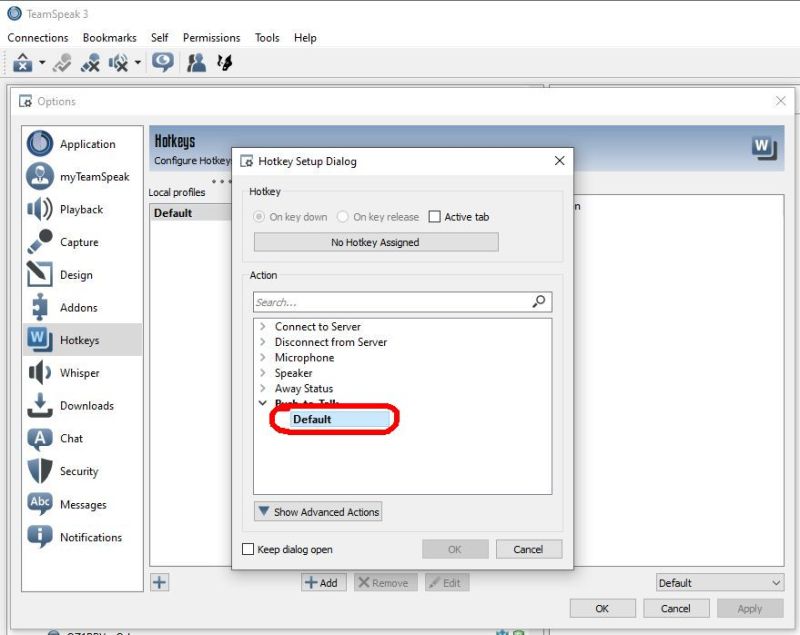
Task: Click the plus icon below Local profiles
Action: (x=159, y=582)
